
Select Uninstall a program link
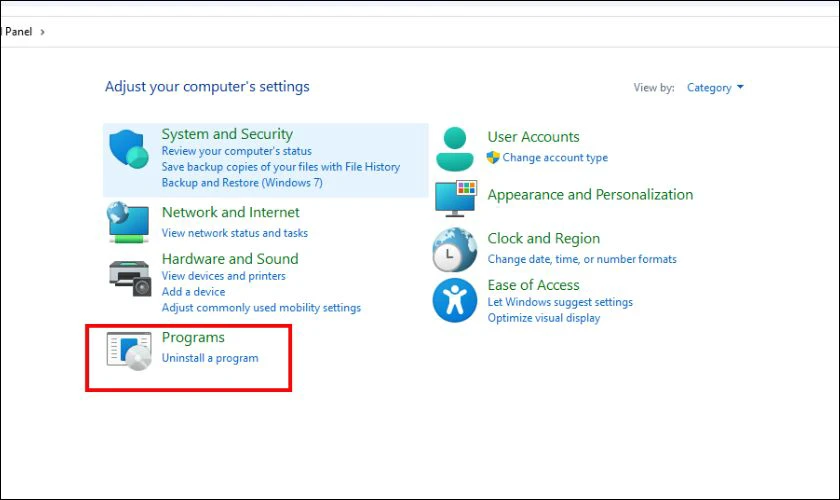(x=210, y=358)
